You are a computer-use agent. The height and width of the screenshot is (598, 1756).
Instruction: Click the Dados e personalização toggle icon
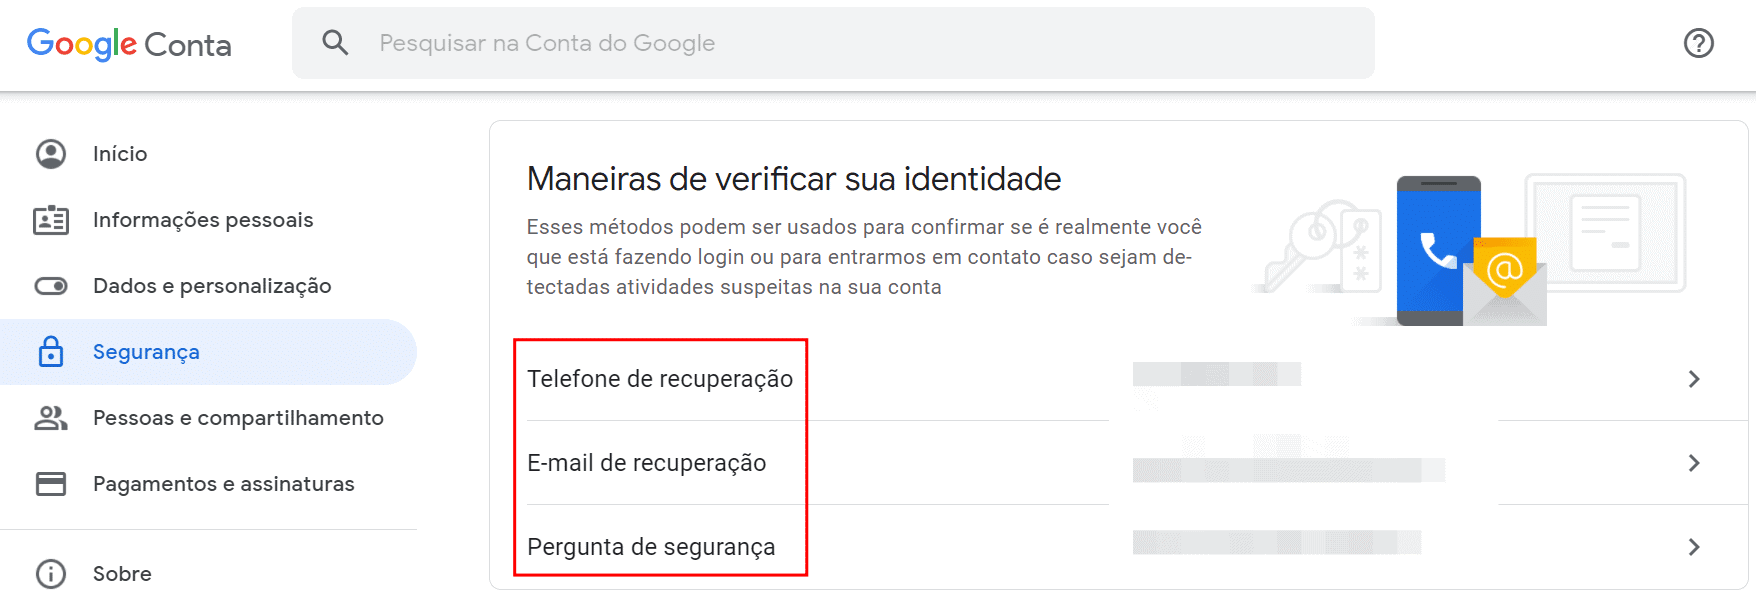click(51, 286)
